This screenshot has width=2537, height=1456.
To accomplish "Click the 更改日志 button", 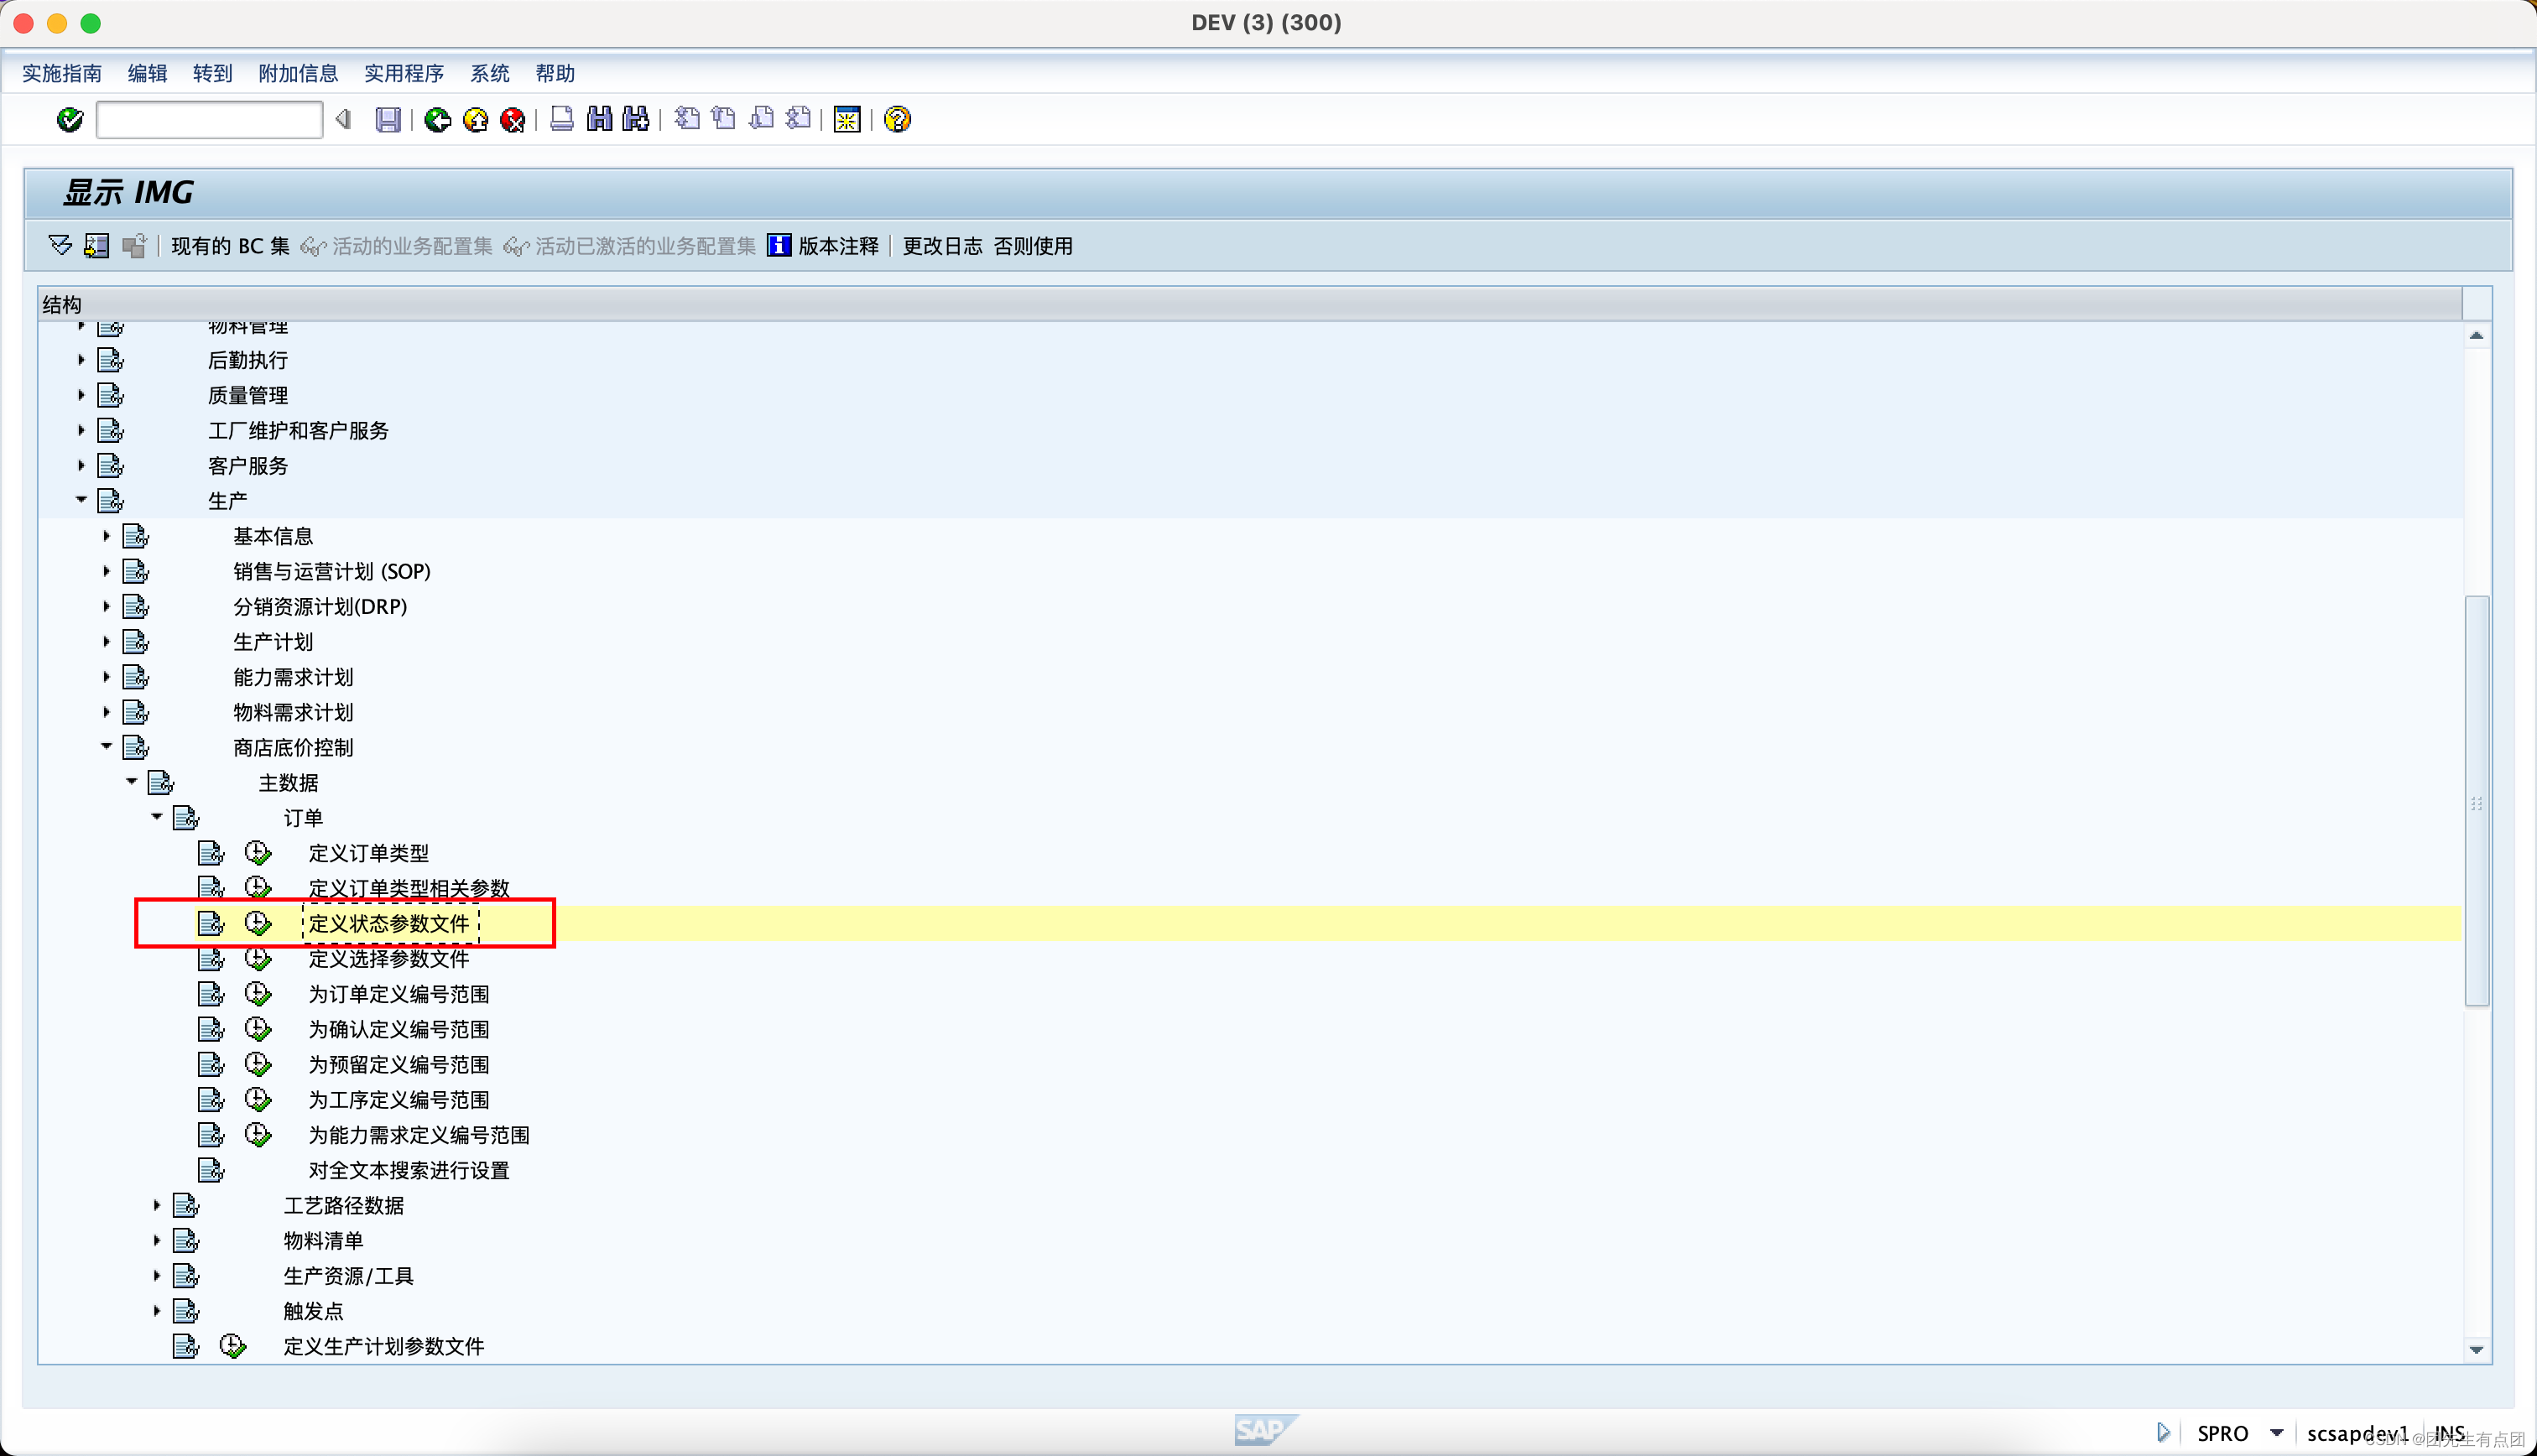I will (x=941, y=245).
